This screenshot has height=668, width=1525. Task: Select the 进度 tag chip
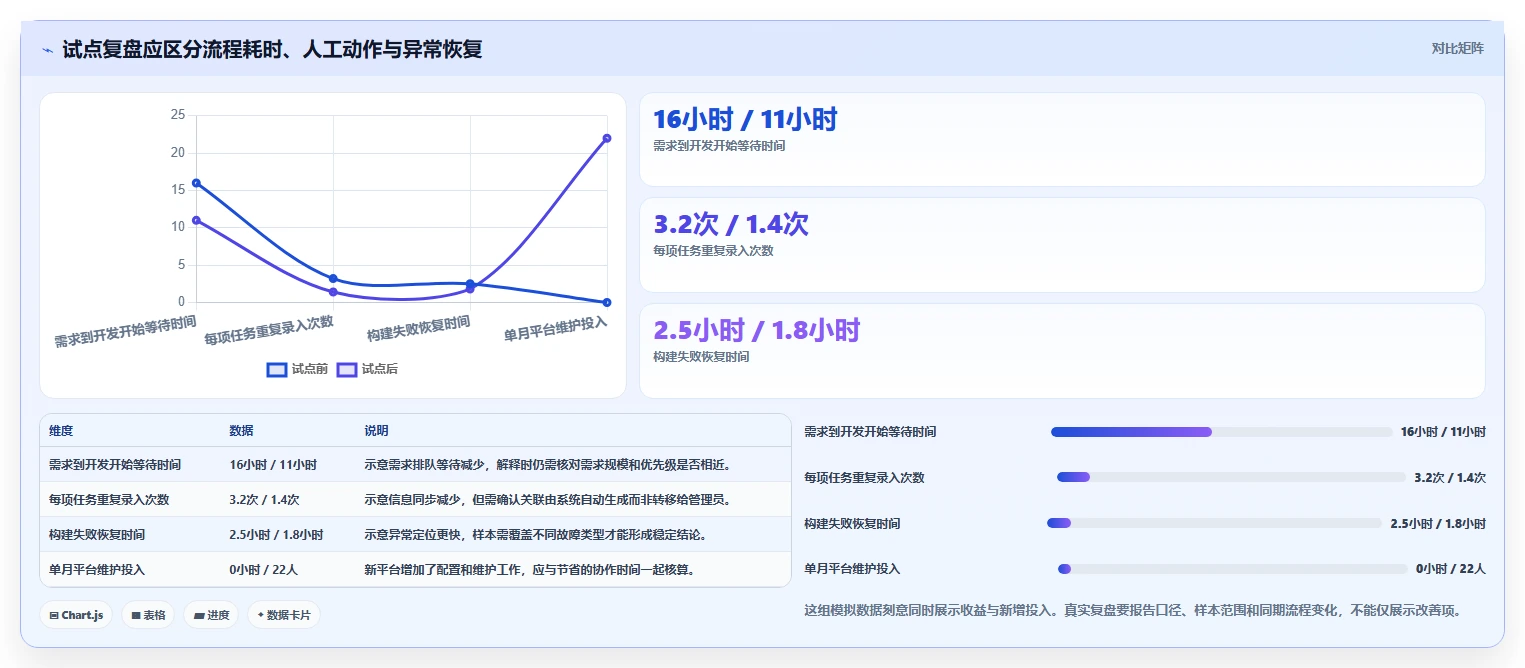tap(211, 615)
